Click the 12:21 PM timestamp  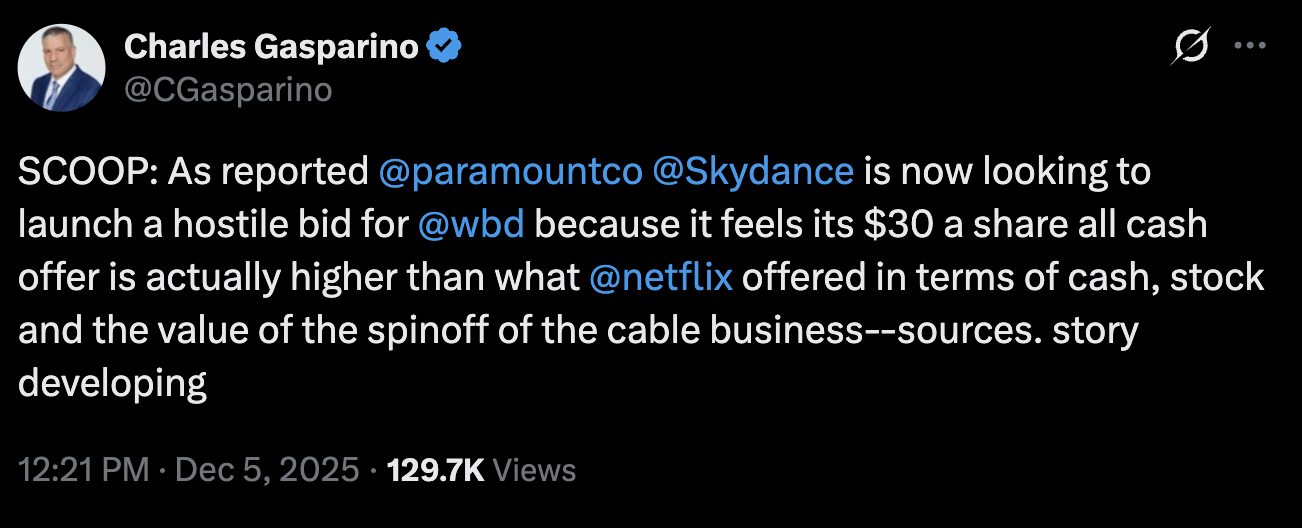(84, 470)
